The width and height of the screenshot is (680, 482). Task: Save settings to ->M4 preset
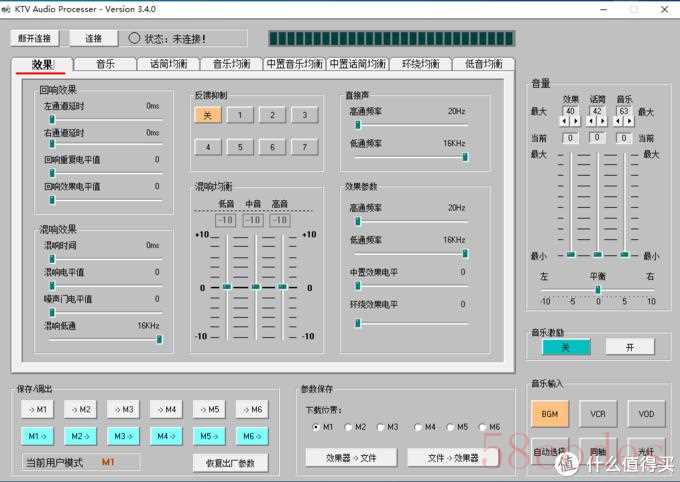[166, 409]
